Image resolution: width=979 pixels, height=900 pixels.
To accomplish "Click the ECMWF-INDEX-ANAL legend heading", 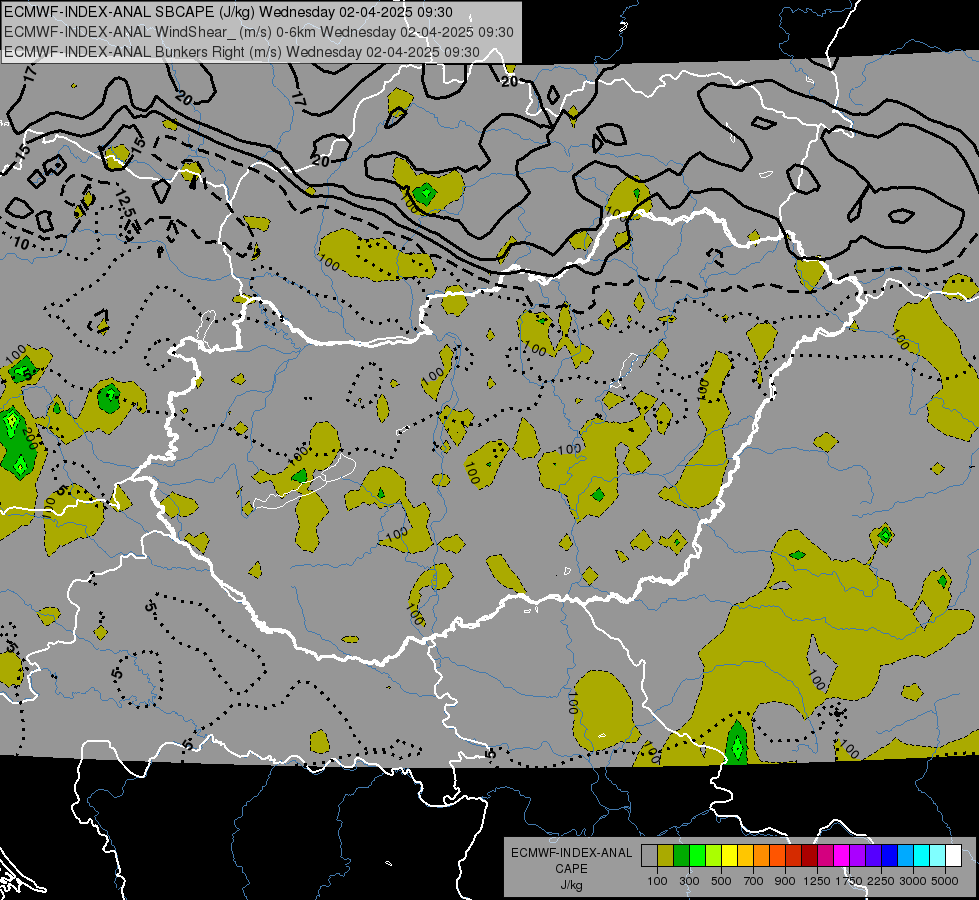I will coord(571,853).
